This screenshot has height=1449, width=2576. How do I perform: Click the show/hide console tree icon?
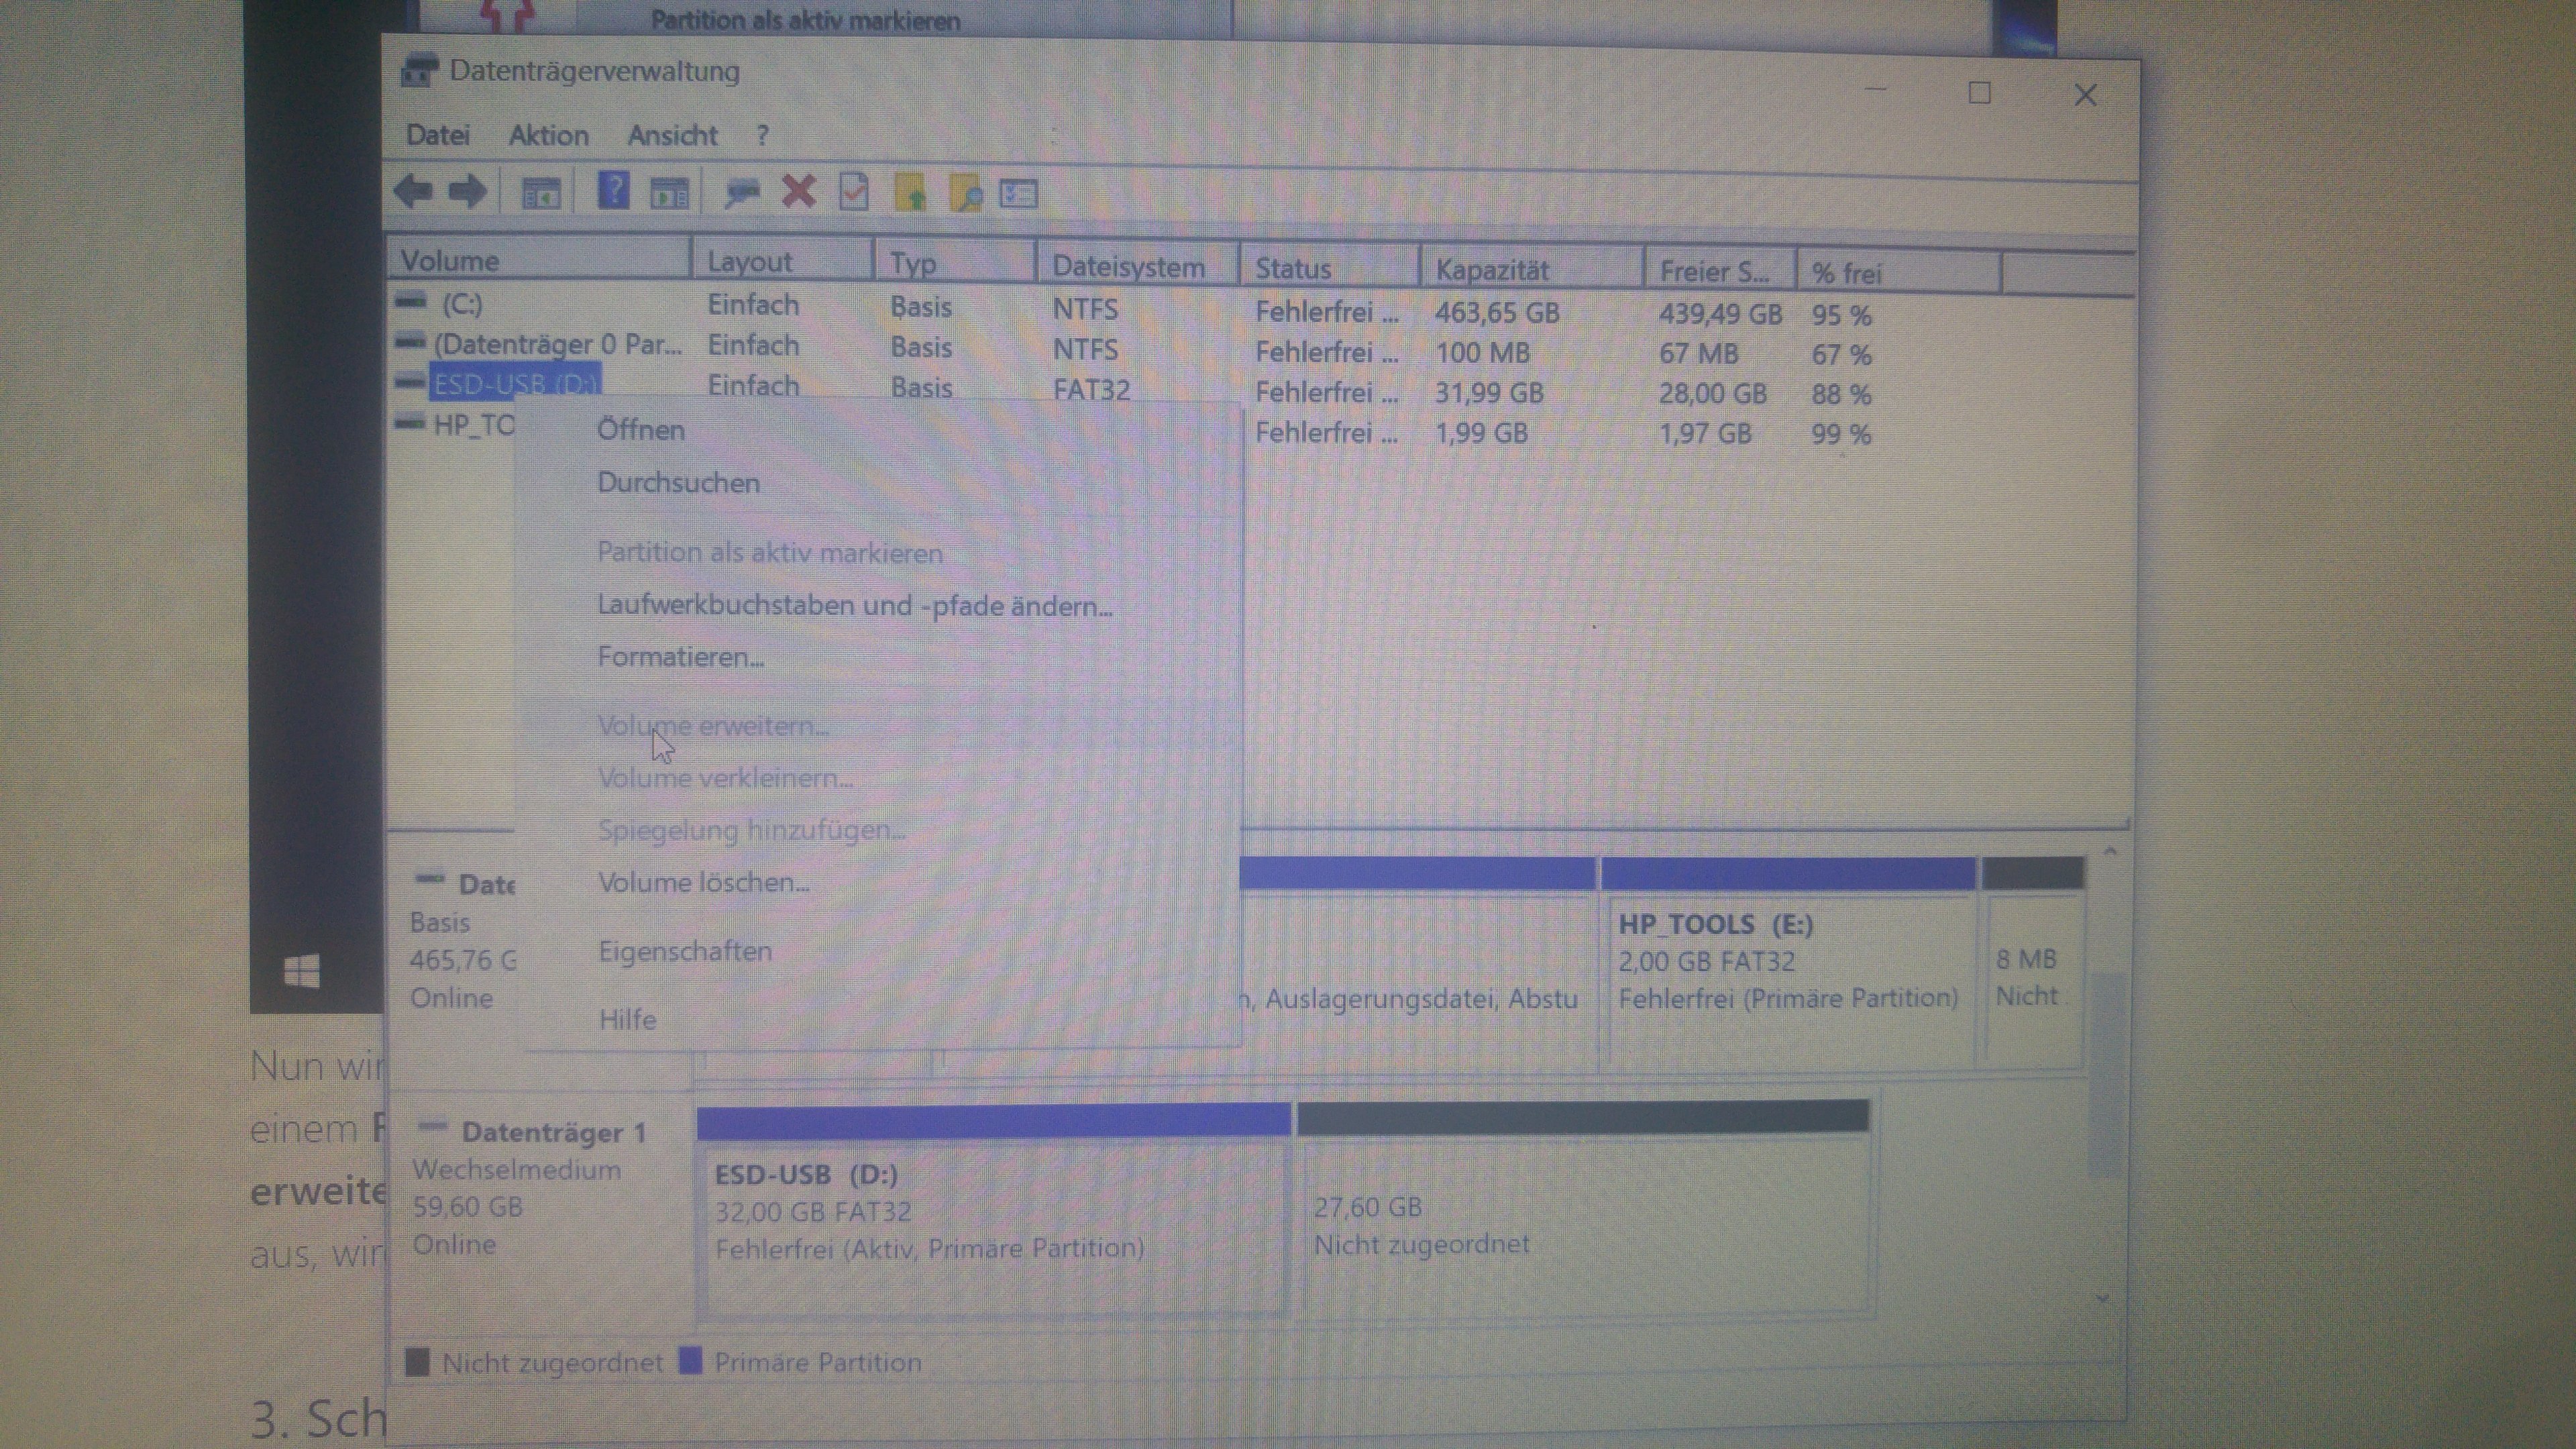click(x=541, y=192)
